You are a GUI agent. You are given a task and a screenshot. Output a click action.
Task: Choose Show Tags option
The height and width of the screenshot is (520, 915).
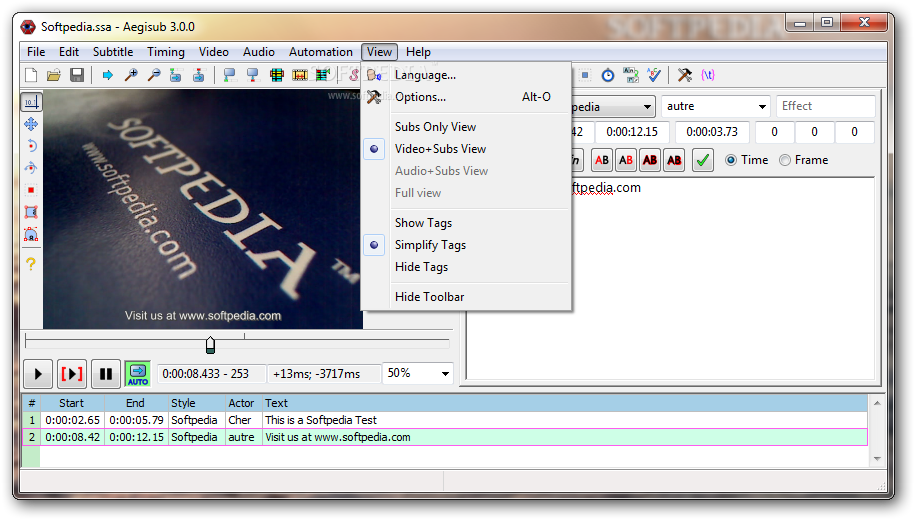(x=423, y=223)
